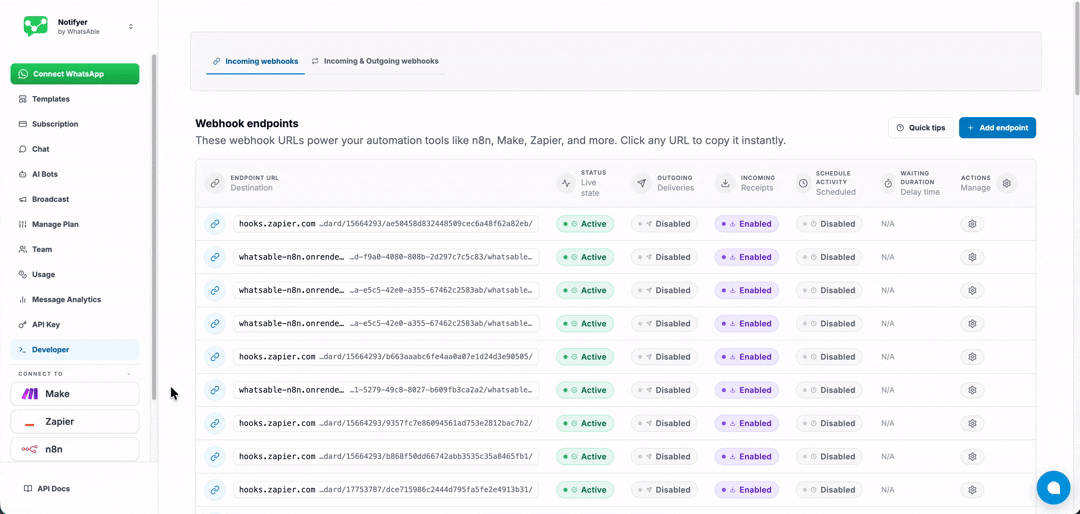Select the Team menu label
The height and width of the screenshot is (514, 1080).
42,249
